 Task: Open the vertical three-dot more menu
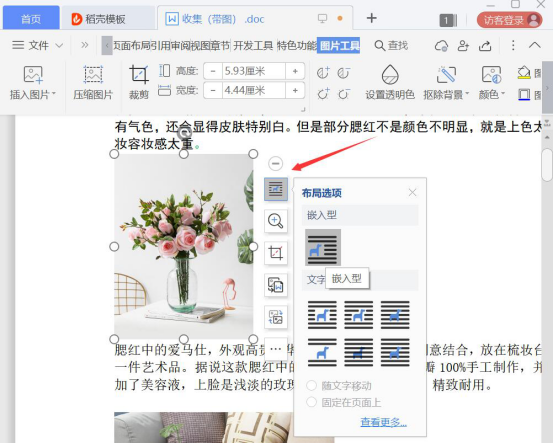[513, 45]
